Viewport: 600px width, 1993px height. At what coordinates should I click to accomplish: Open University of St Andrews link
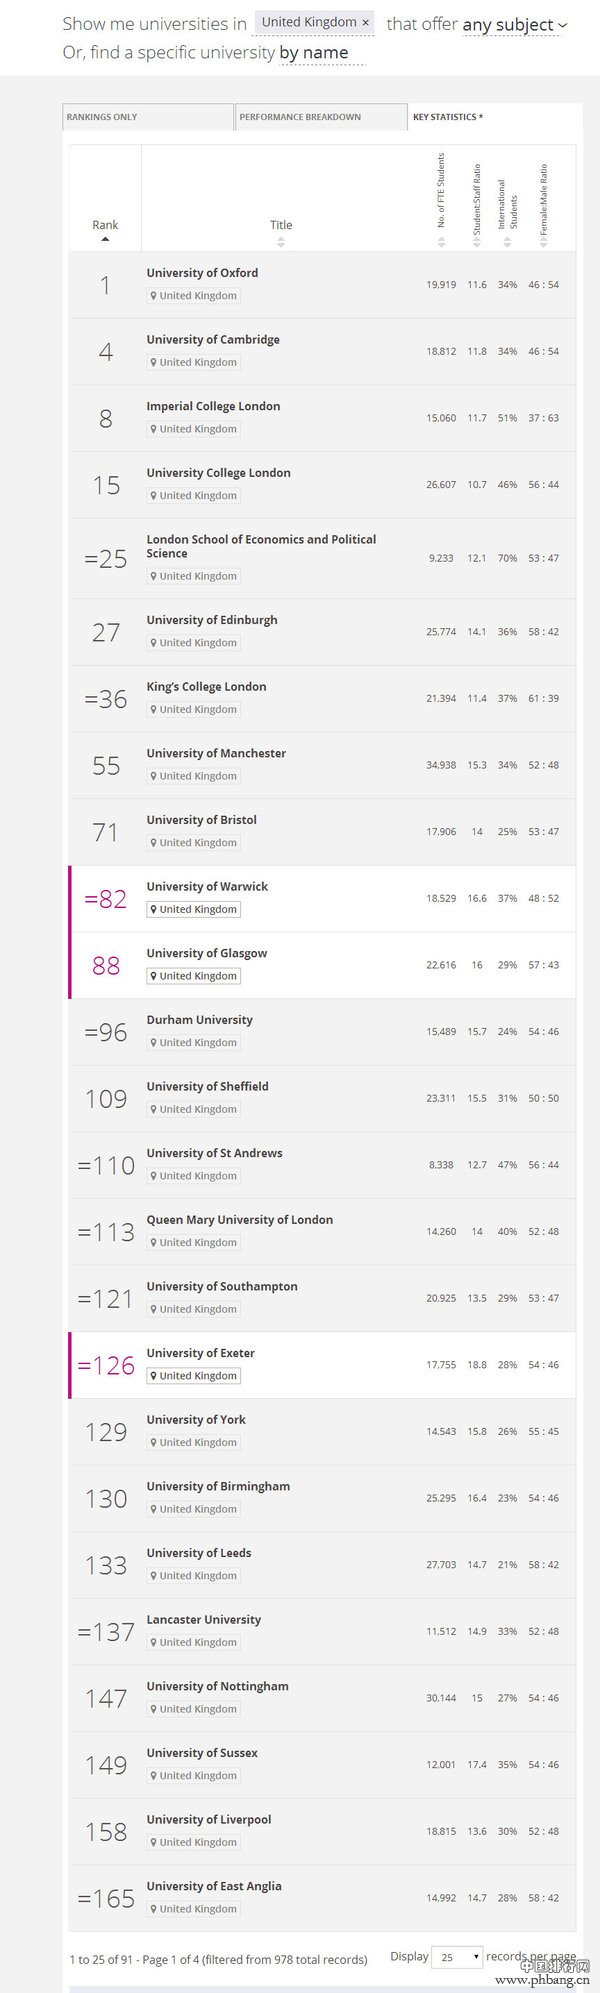pyautogui.click(x=214, y=1153)
